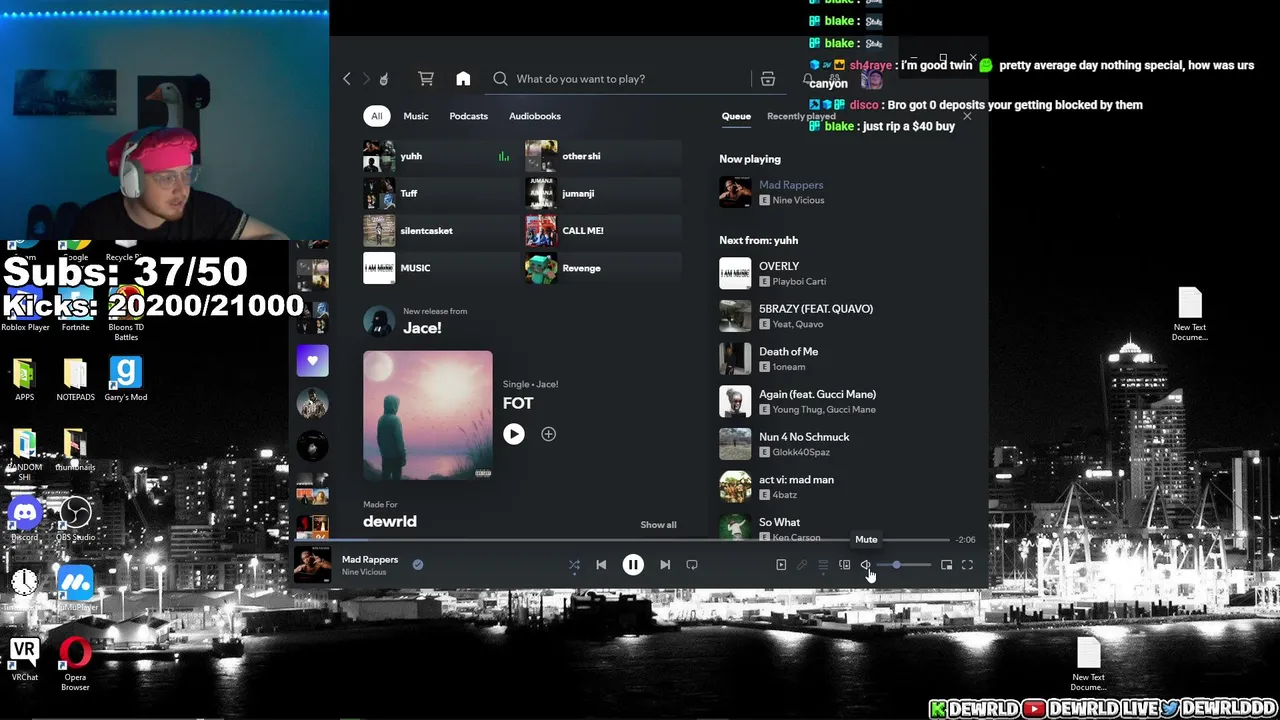This screenshot has width=1280, height=720.
Task: Enter Spotify full screen mode
Action: (x=968, y=565)
